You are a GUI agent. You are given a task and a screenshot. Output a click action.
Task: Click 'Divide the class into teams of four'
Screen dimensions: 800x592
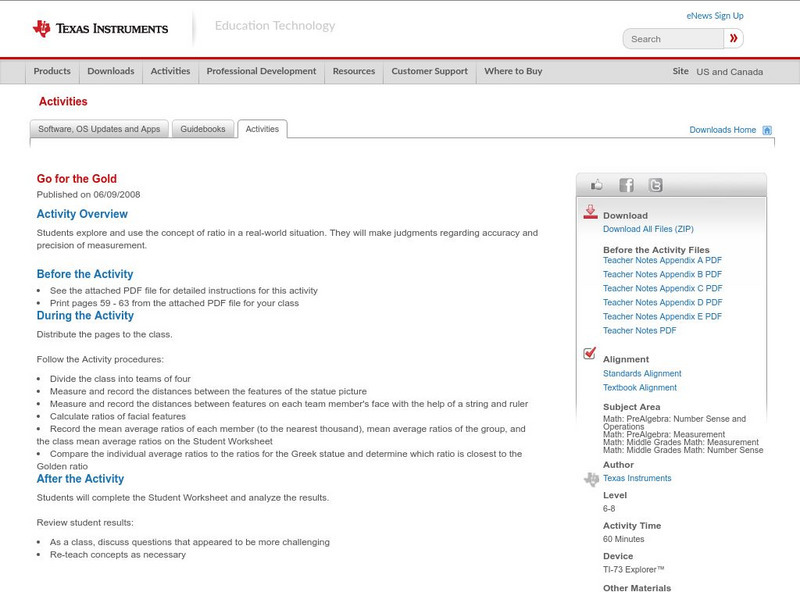click(x=120, y=379)
